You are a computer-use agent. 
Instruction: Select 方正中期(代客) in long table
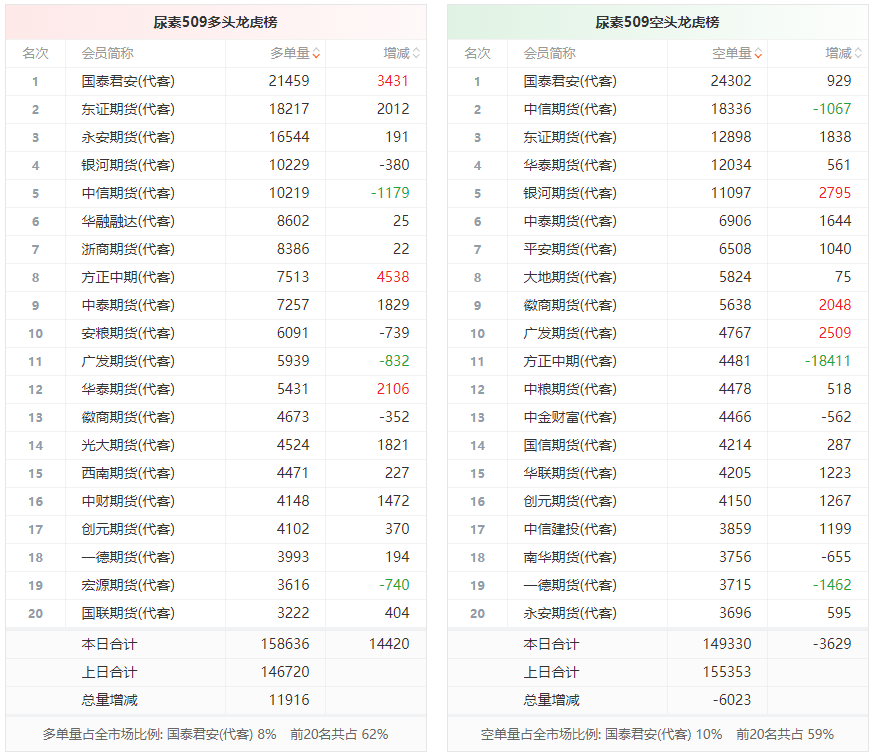(128, 277)
